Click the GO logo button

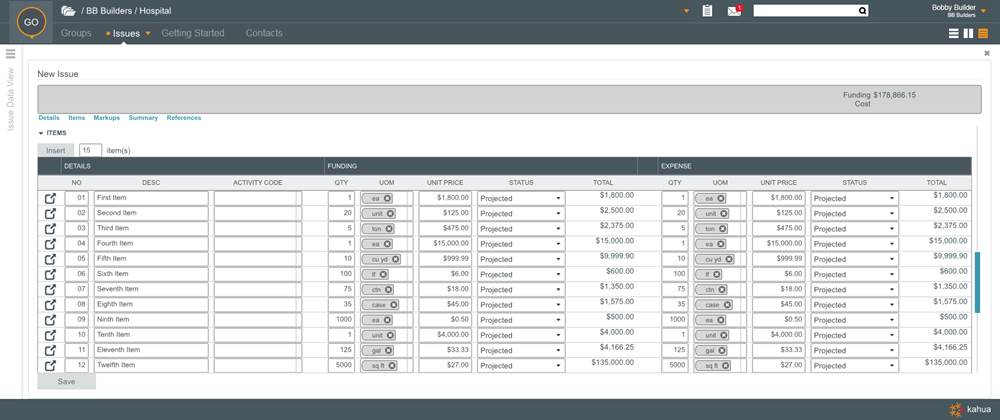[32, 22]
